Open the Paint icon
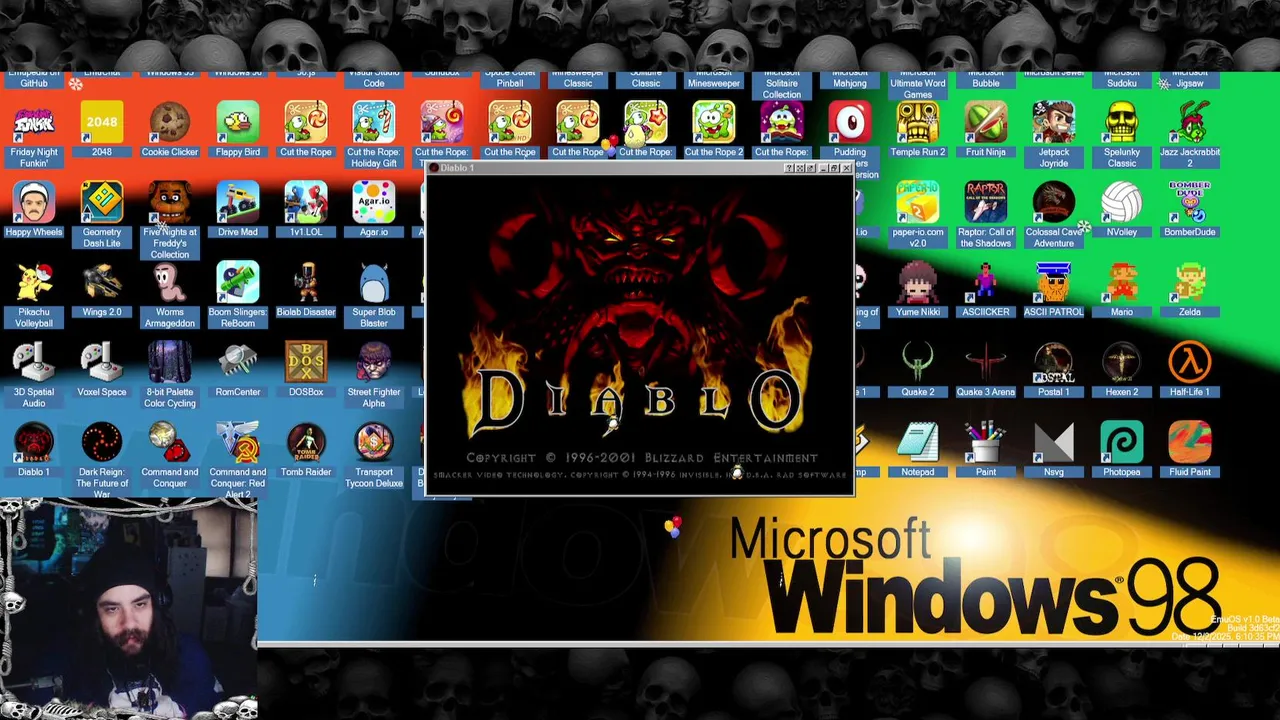The height and width of the screenshot is (720, 1280). tap(986, 443)
